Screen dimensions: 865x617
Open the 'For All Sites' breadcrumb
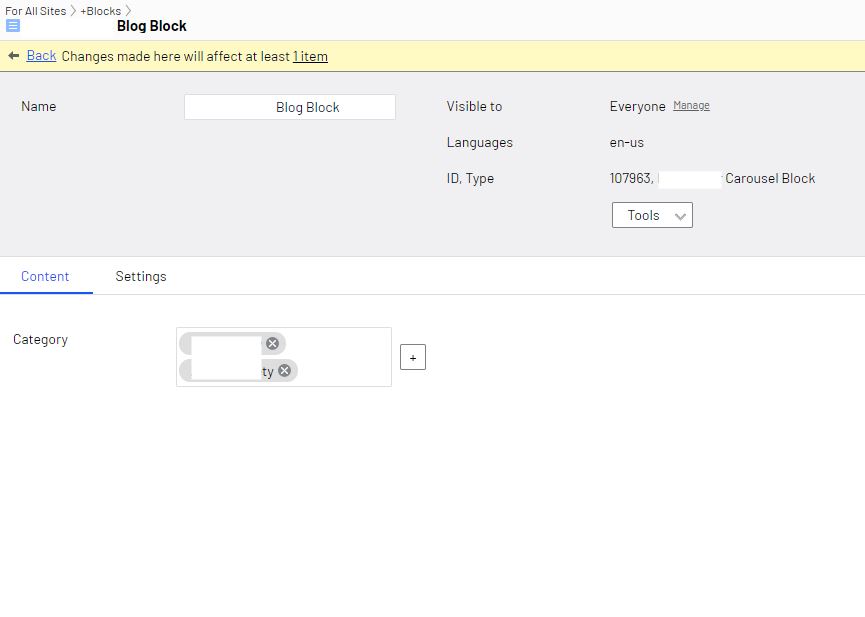pos(35,11)
